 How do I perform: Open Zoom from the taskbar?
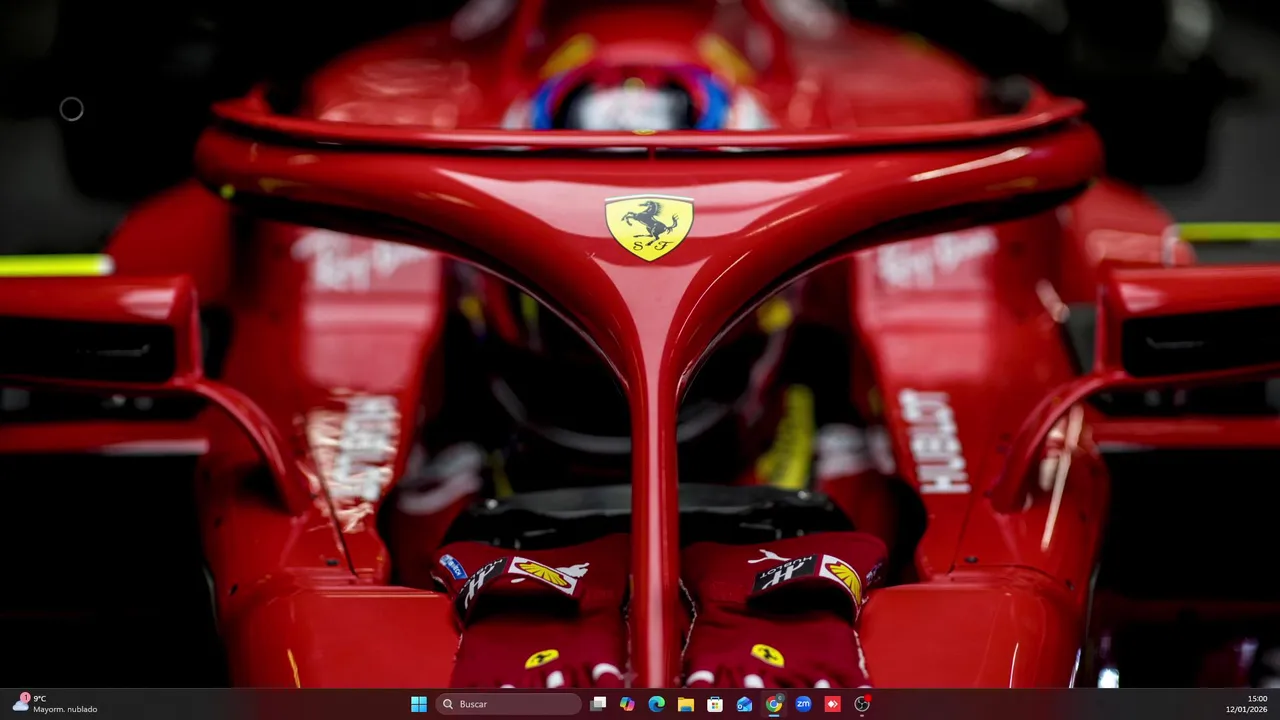[x=803, y=704]
